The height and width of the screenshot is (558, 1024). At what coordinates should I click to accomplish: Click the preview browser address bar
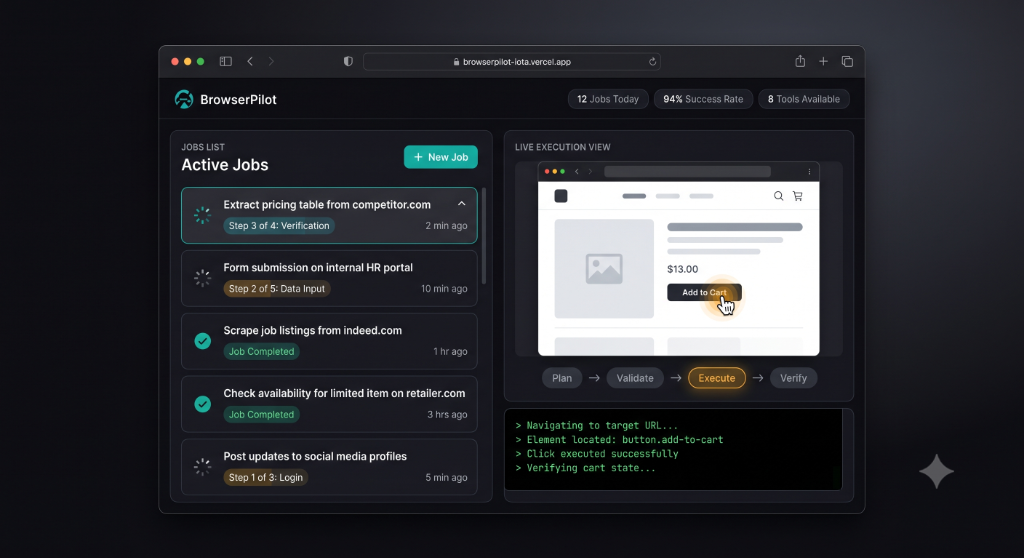pos(687,172)
